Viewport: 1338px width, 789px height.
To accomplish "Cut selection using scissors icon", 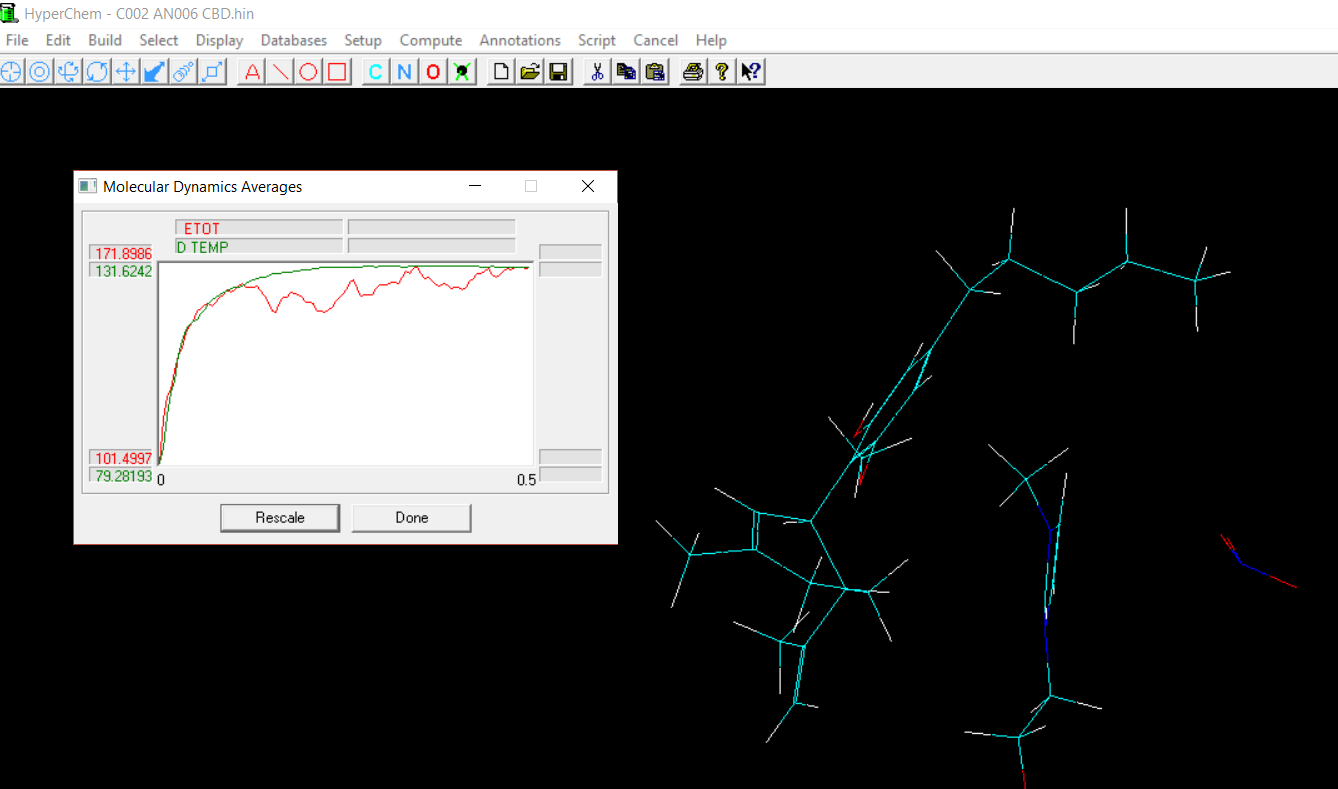I will pos(597,72).
